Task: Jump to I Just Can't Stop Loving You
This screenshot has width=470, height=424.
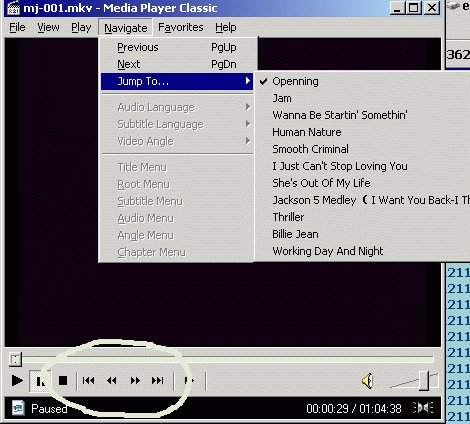Action: tap(363, 166)
